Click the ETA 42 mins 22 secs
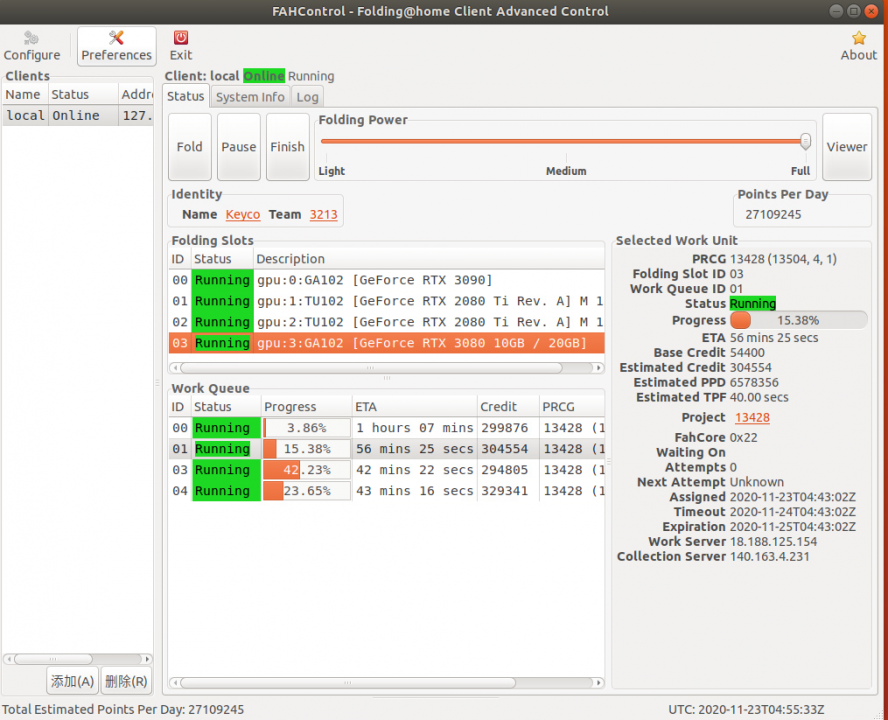The image size is (888, 720). coord(413,470)
